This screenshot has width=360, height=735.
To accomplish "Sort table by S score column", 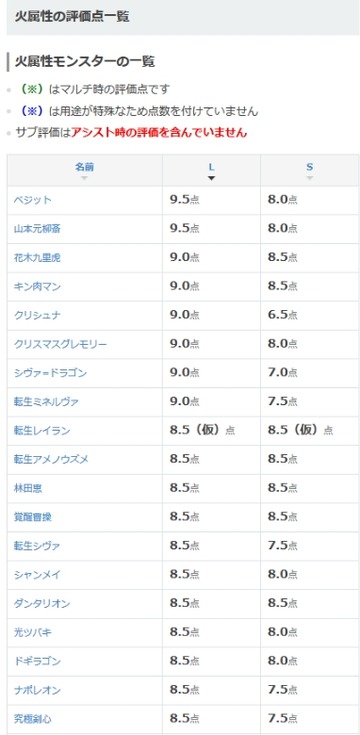I will coord(309,167).
